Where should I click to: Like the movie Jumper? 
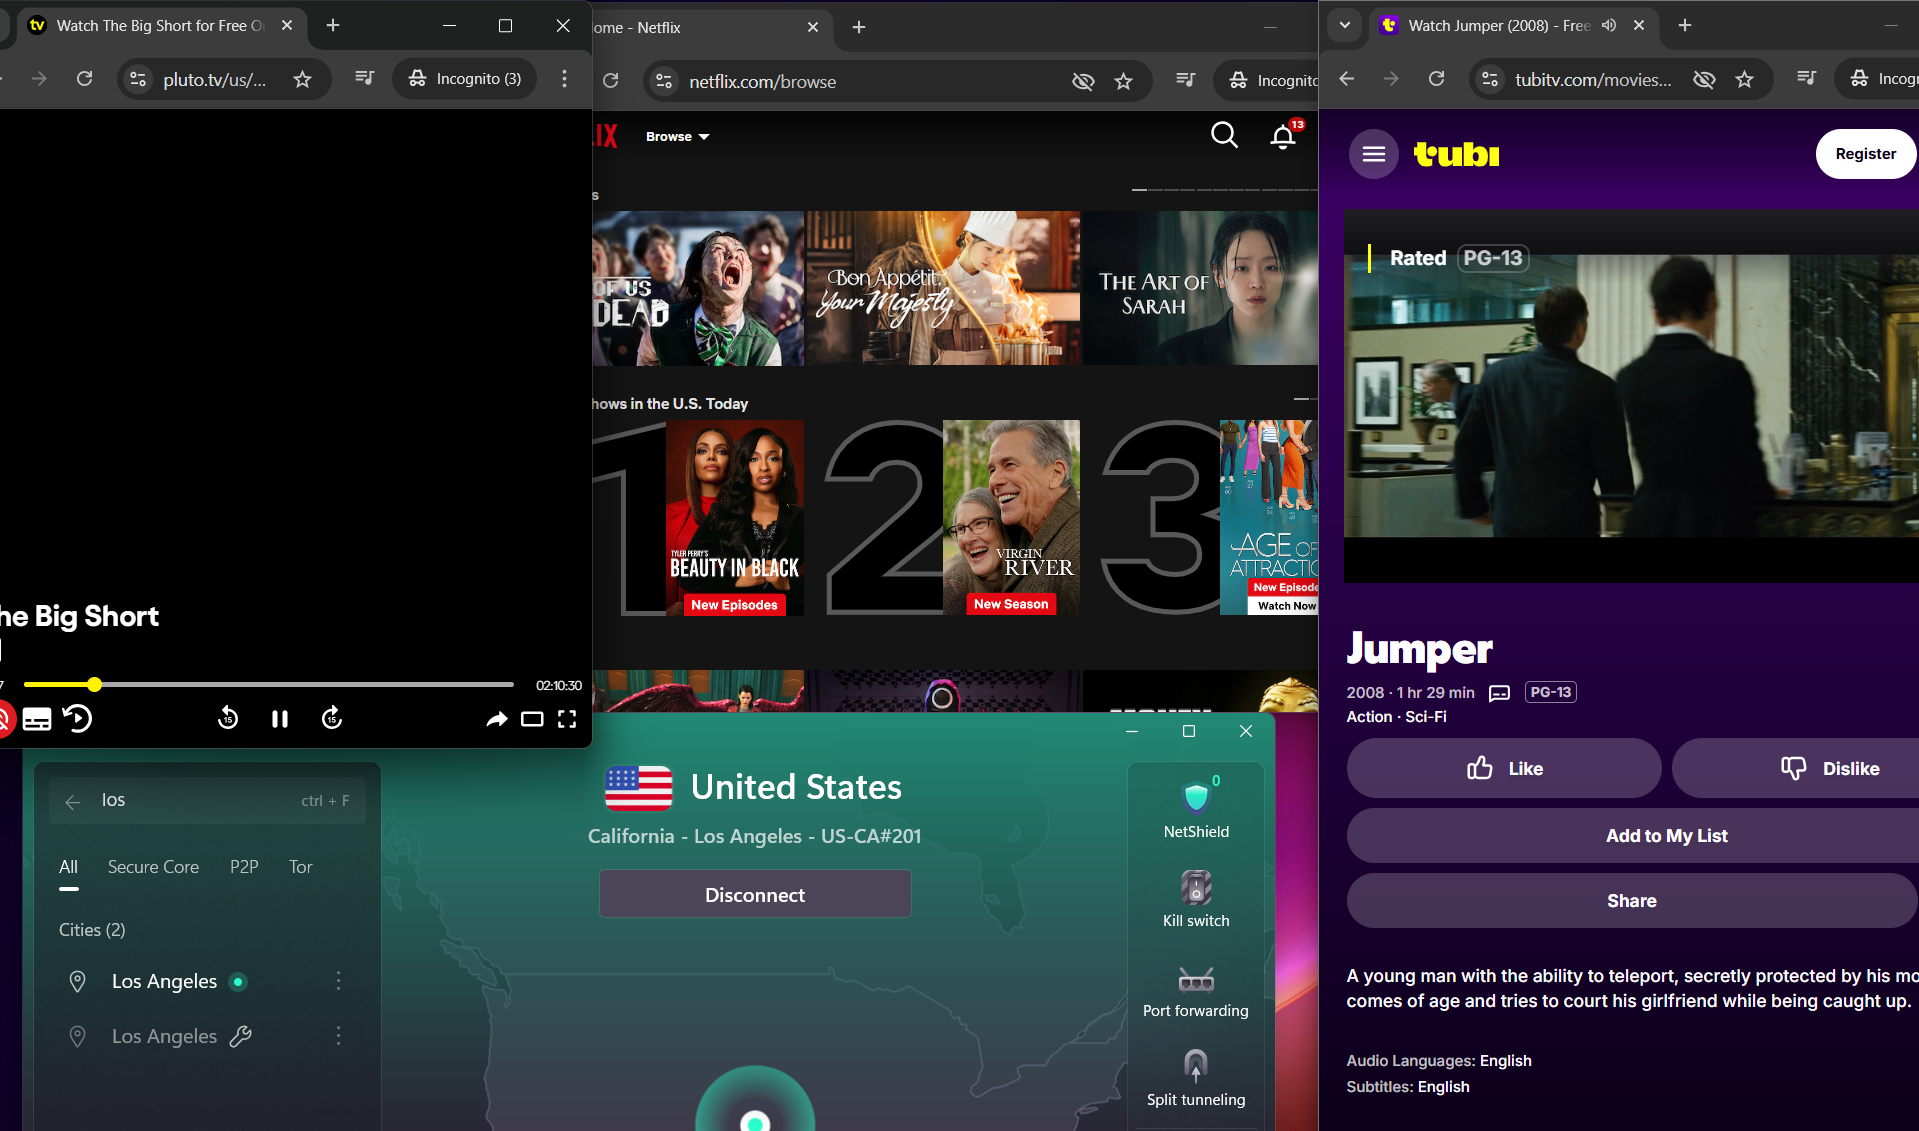(x=1504, y=768)
